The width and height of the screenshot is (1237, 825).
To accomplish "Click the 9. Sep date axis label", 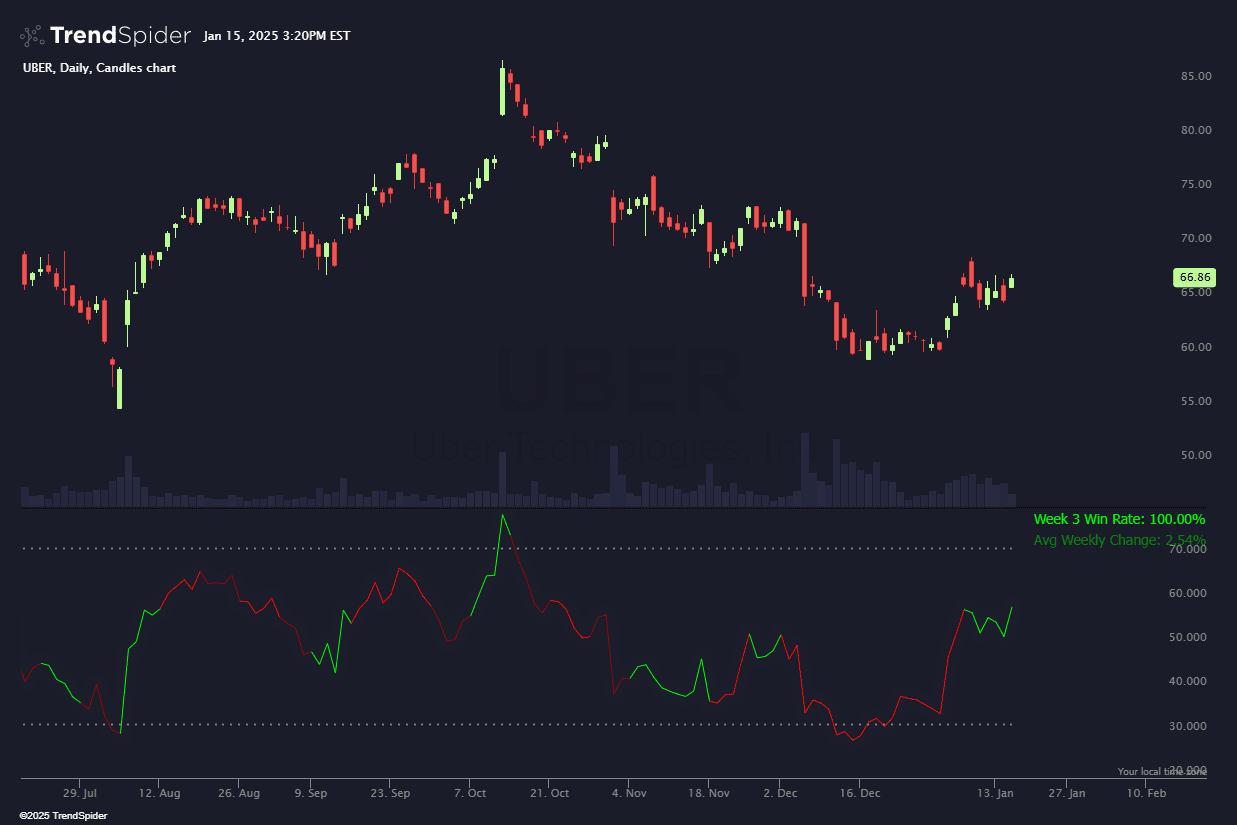I will (311, 793).
